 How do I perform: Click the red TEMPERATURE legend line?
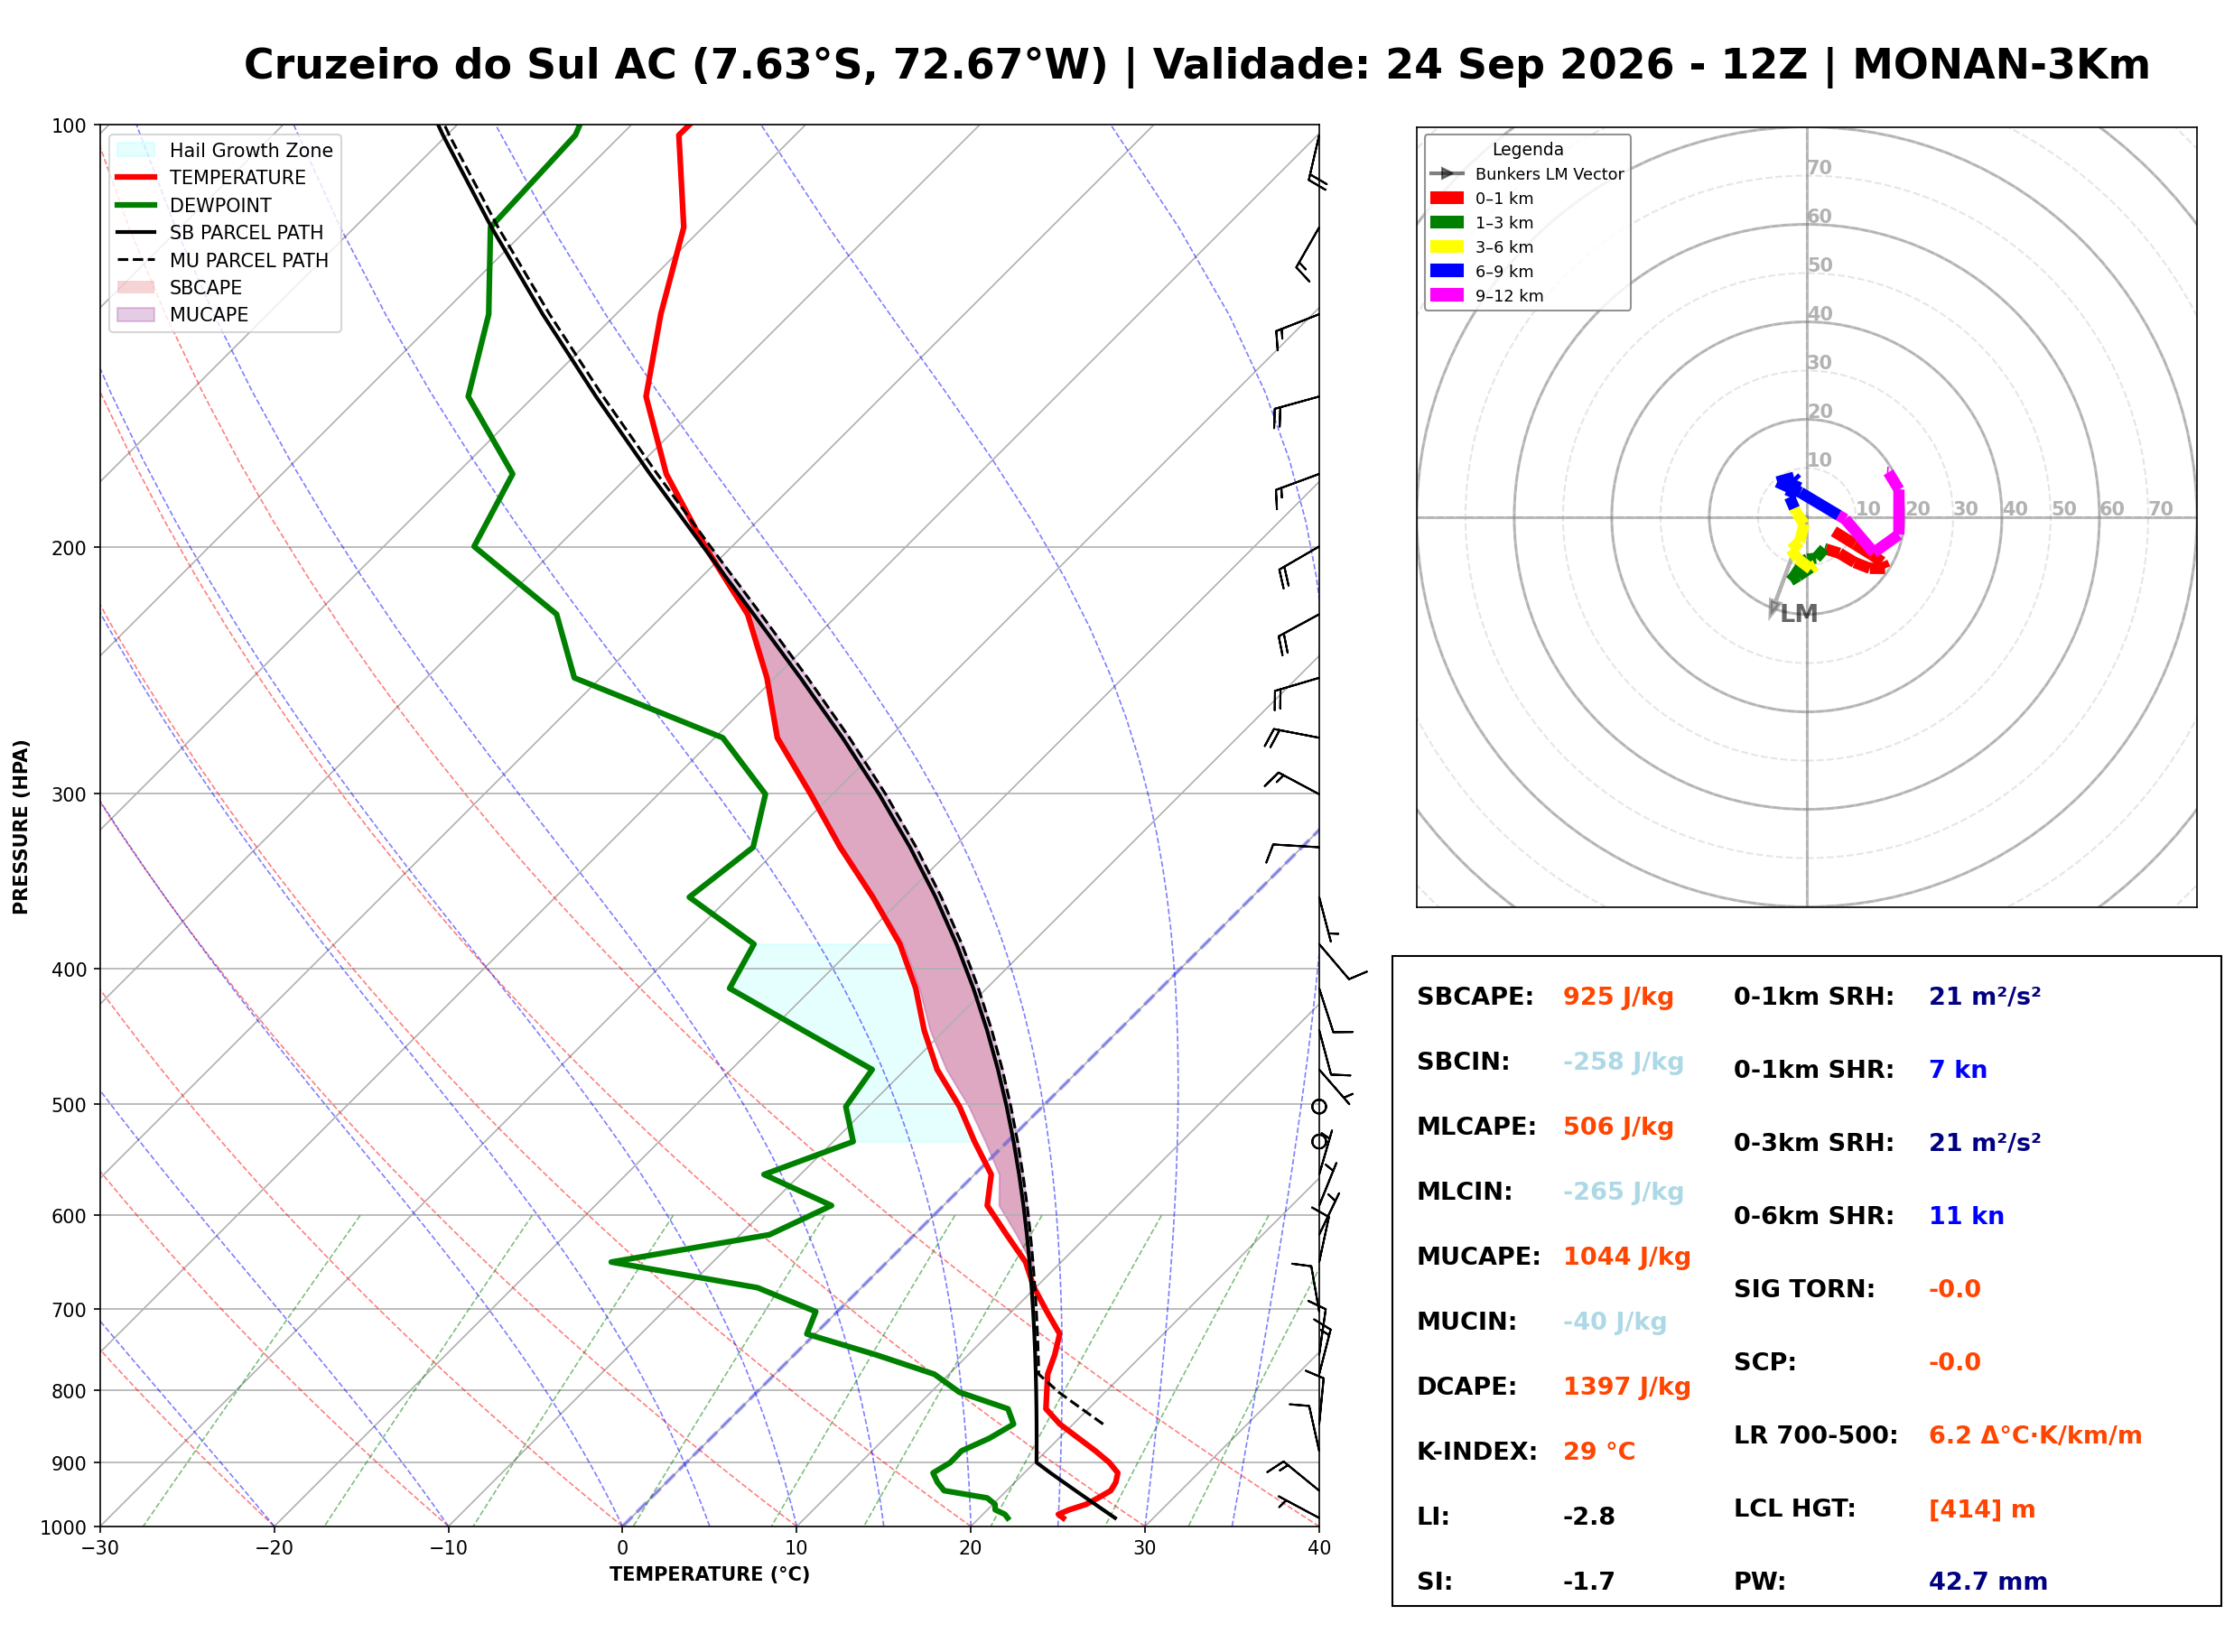click(136, 177)
